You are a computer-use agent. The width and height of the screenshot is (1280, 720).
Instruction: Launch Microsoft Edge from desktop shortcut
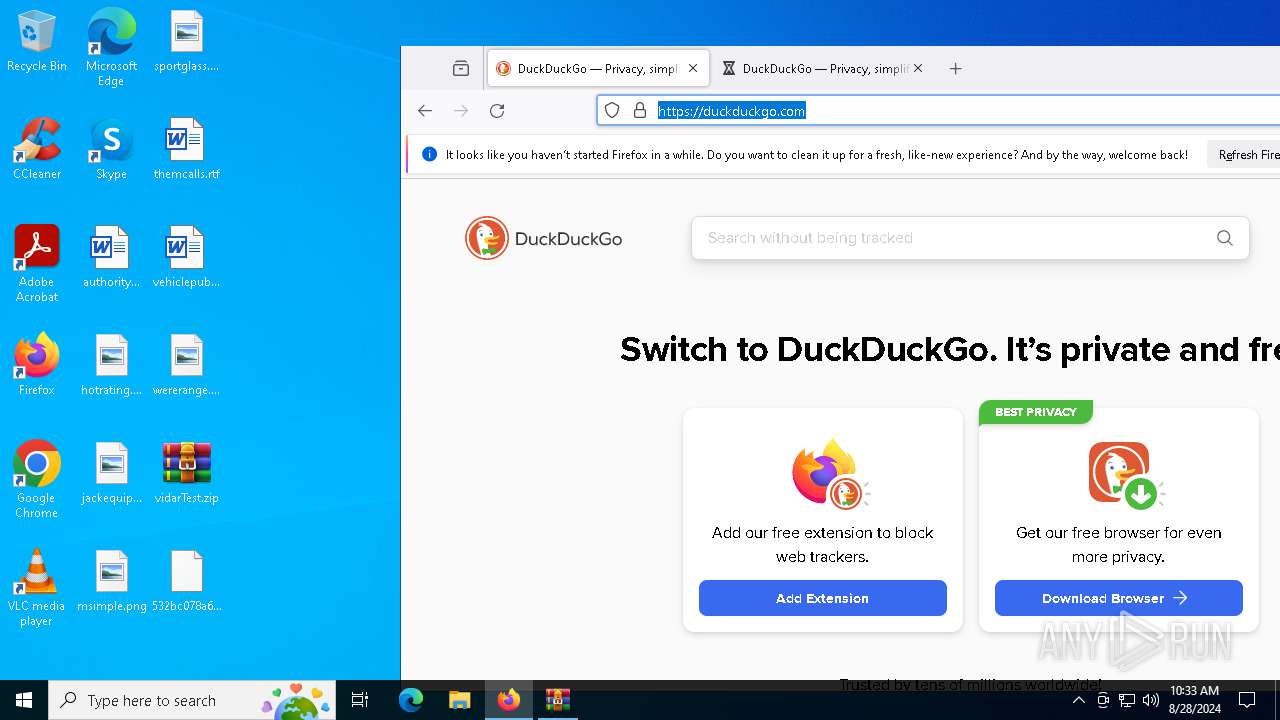point(111,48)
